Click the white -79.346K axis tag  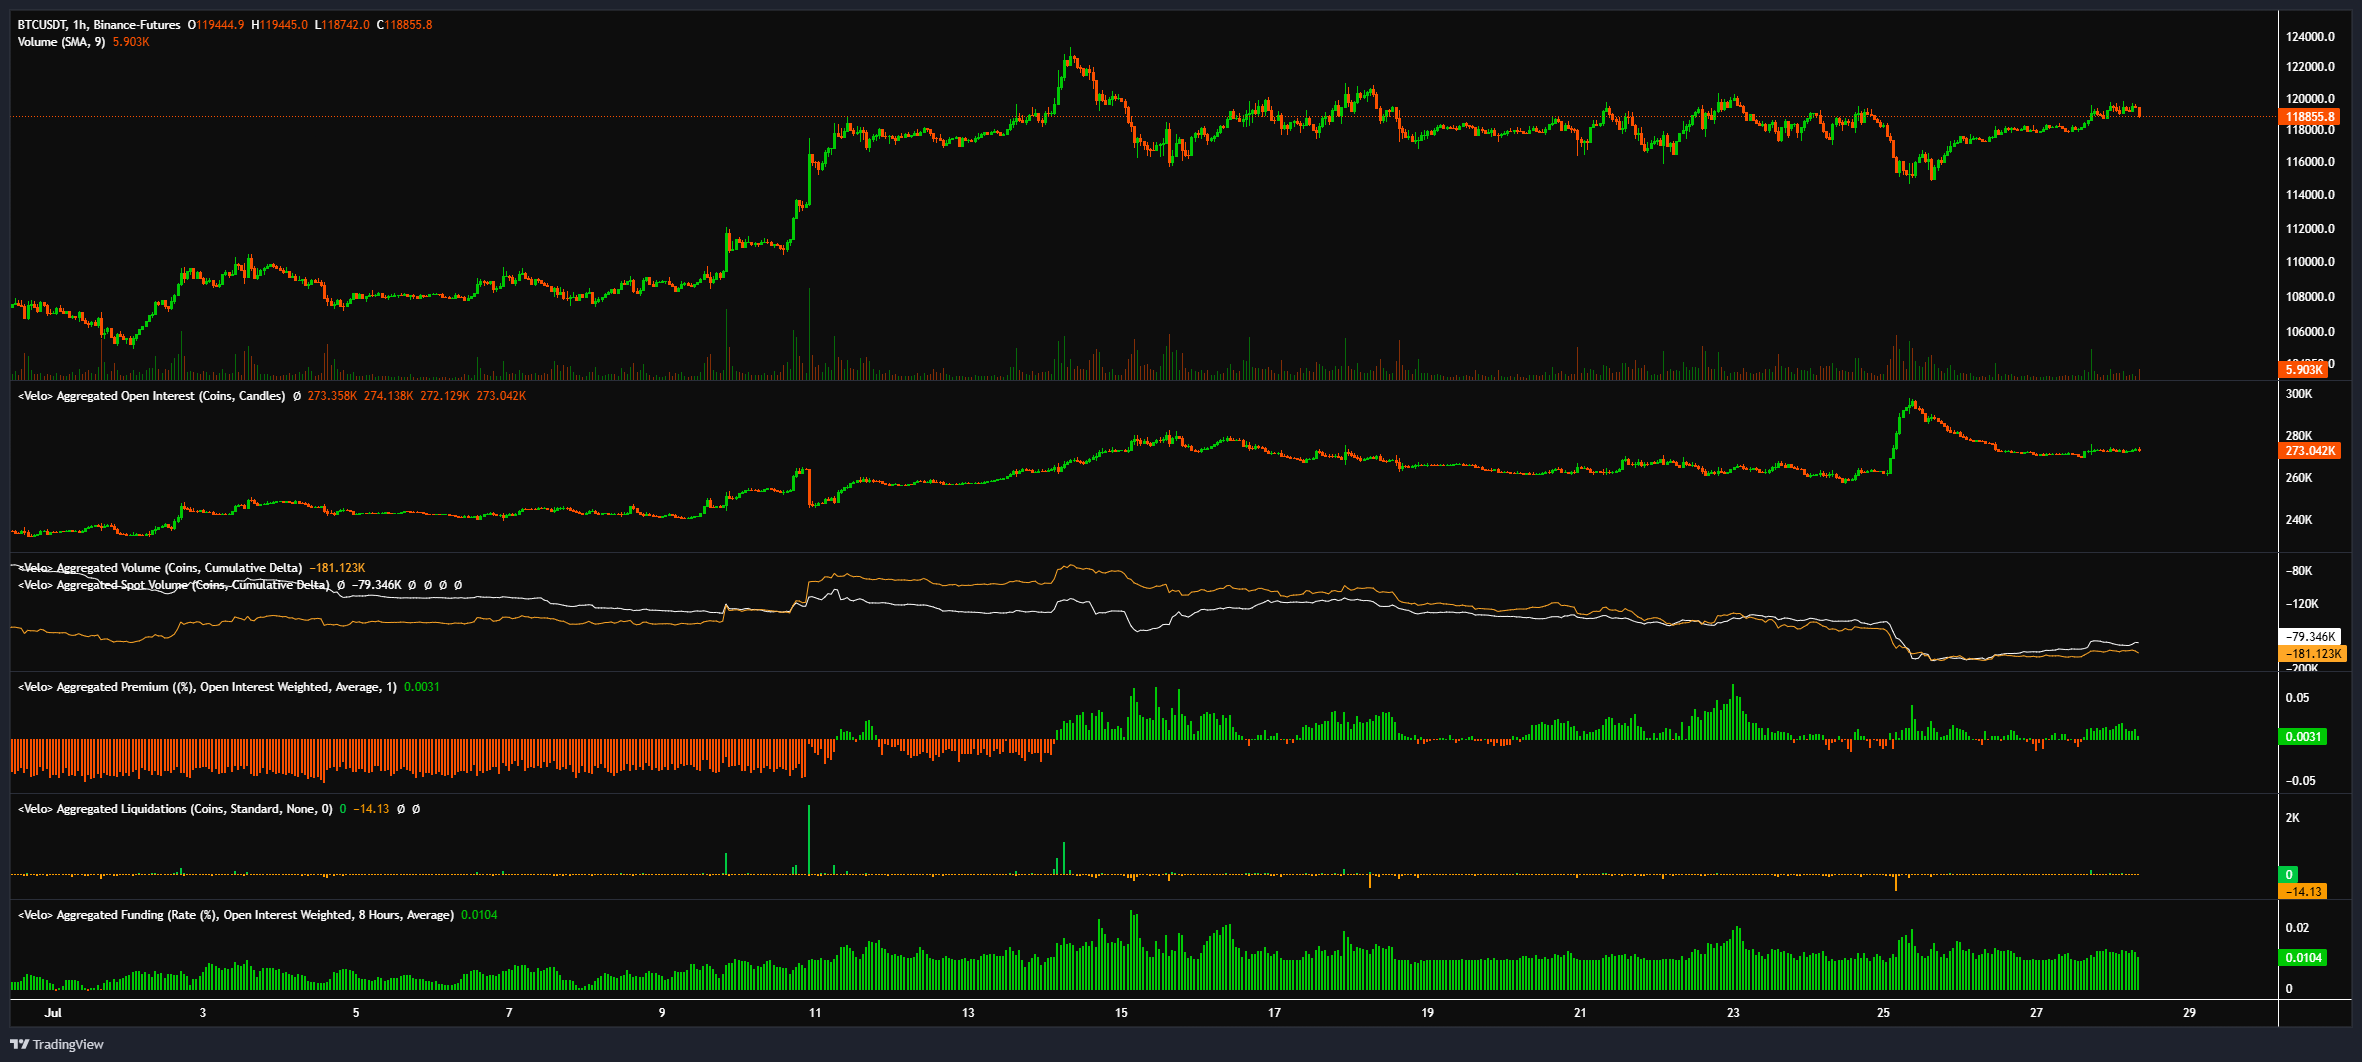click(2310, 637)
